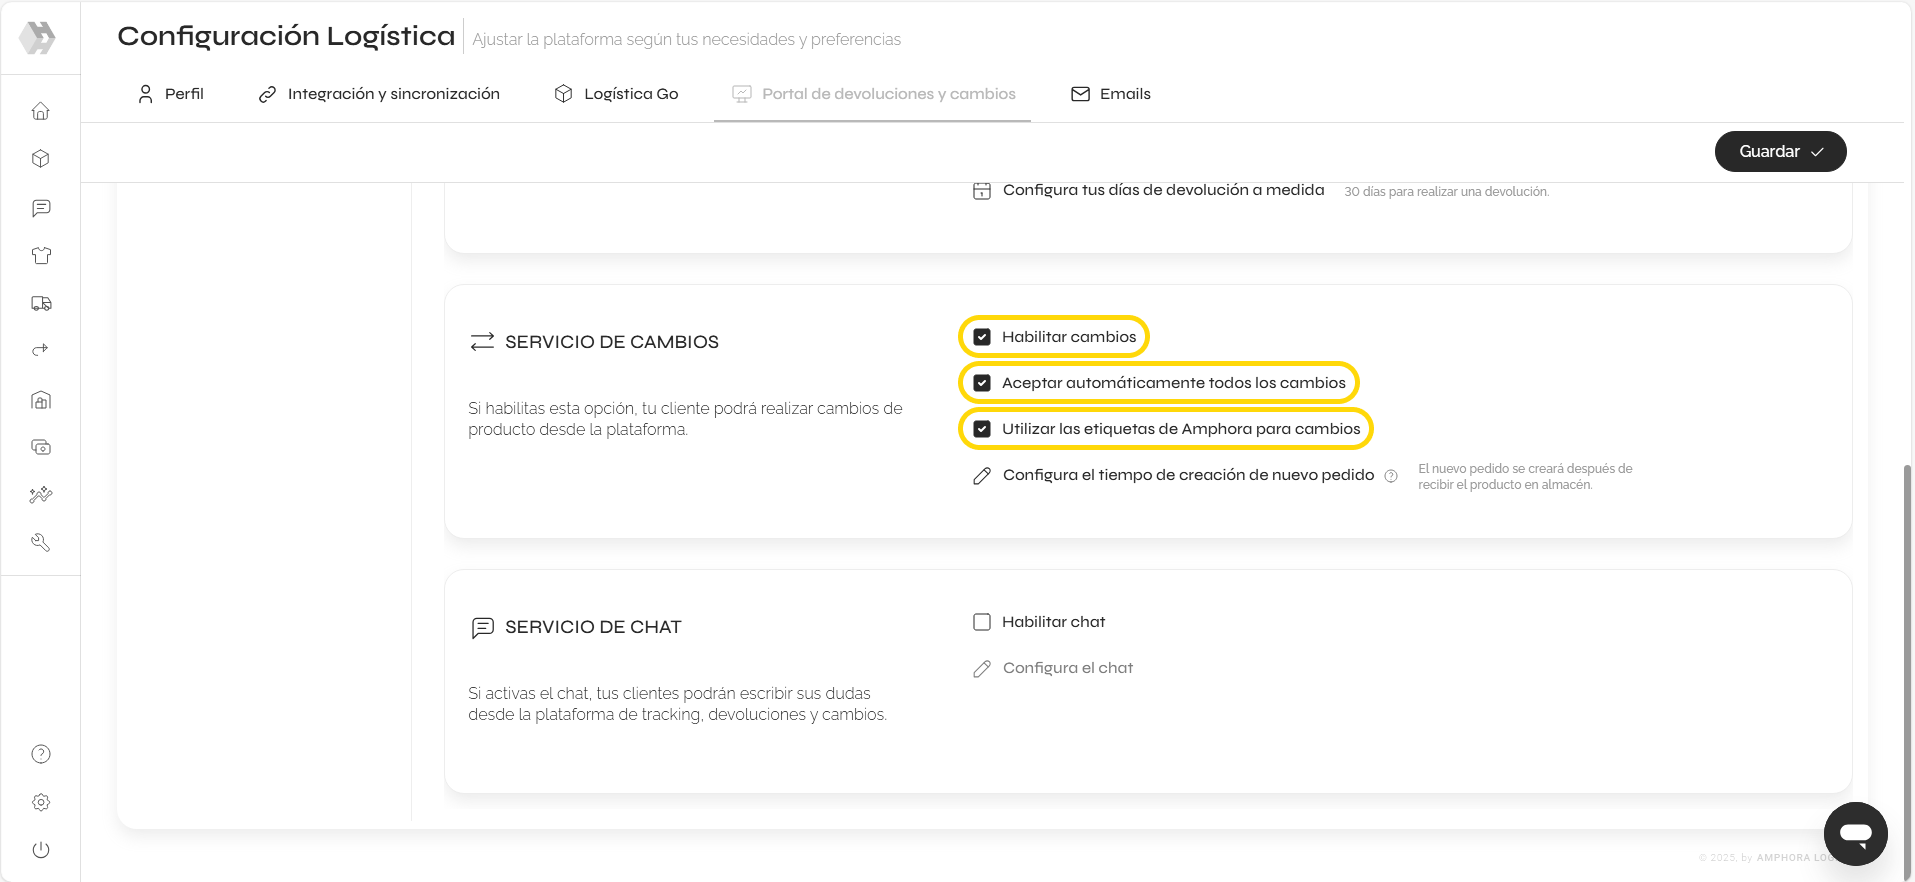The image size is (1915, 882).
Task: Disable Utilizar las etiquetas de Amphora checkbox
Action: [982, 429]
